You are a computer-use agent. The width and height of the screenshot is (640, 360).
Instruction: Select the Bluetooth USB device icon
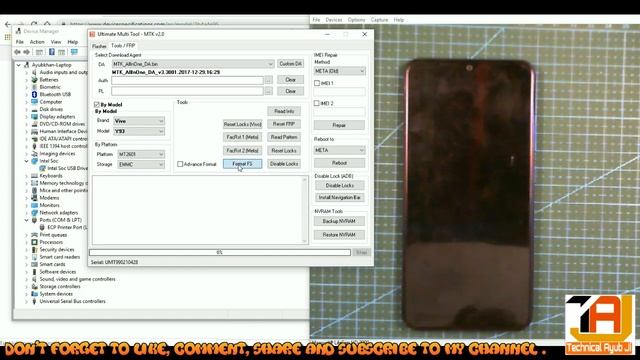(35, 94)
